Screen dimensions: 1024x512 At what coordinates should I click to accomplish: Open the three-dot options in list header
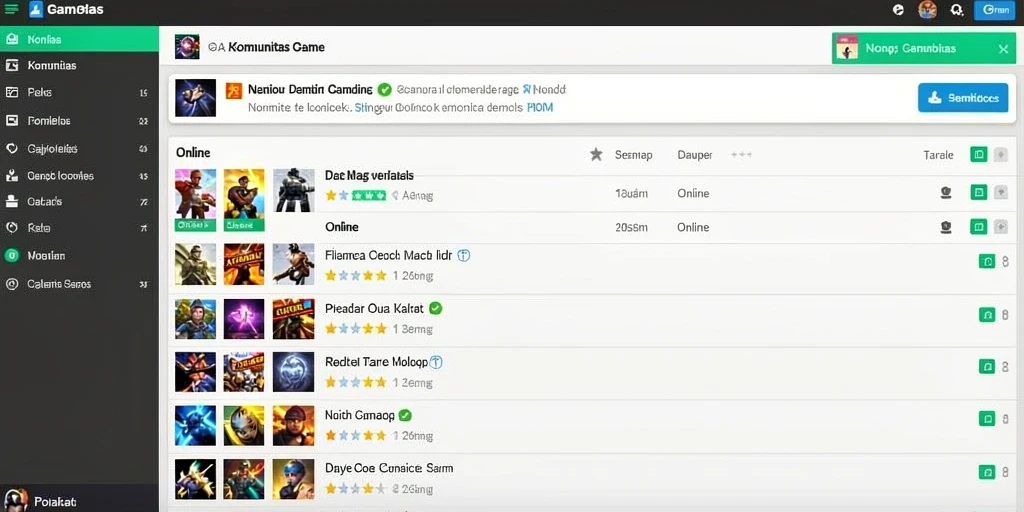click(741, 155)
